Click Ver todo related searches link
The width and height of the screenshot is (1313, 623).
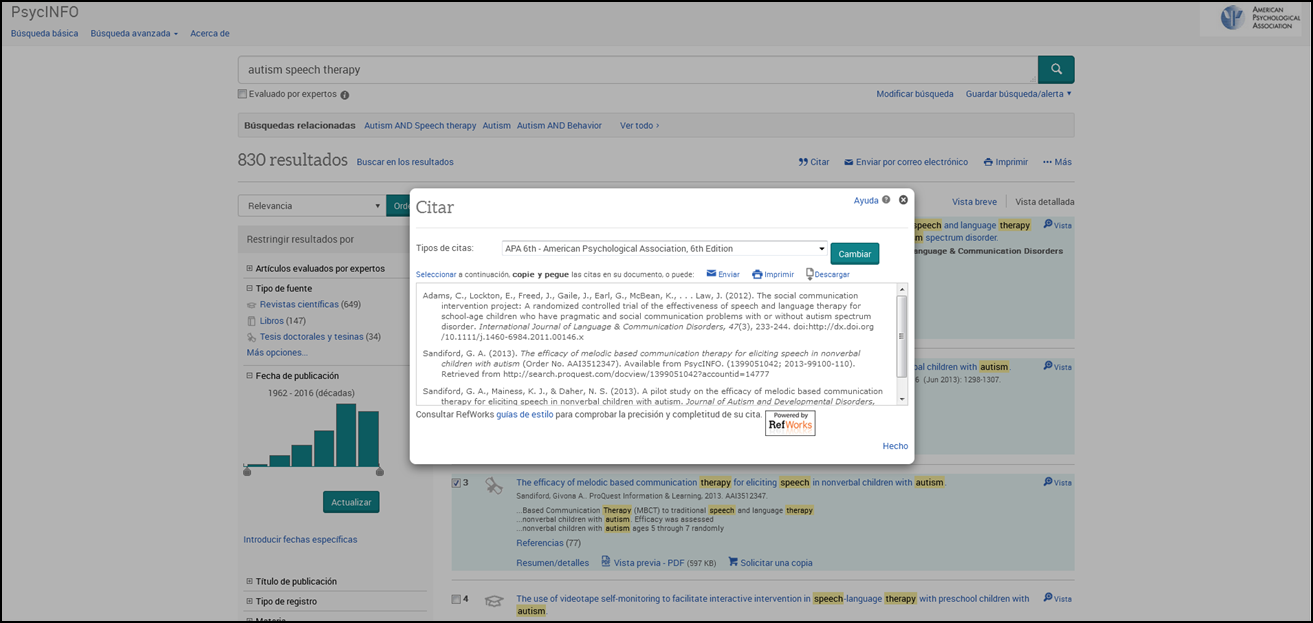click(639, 126)
